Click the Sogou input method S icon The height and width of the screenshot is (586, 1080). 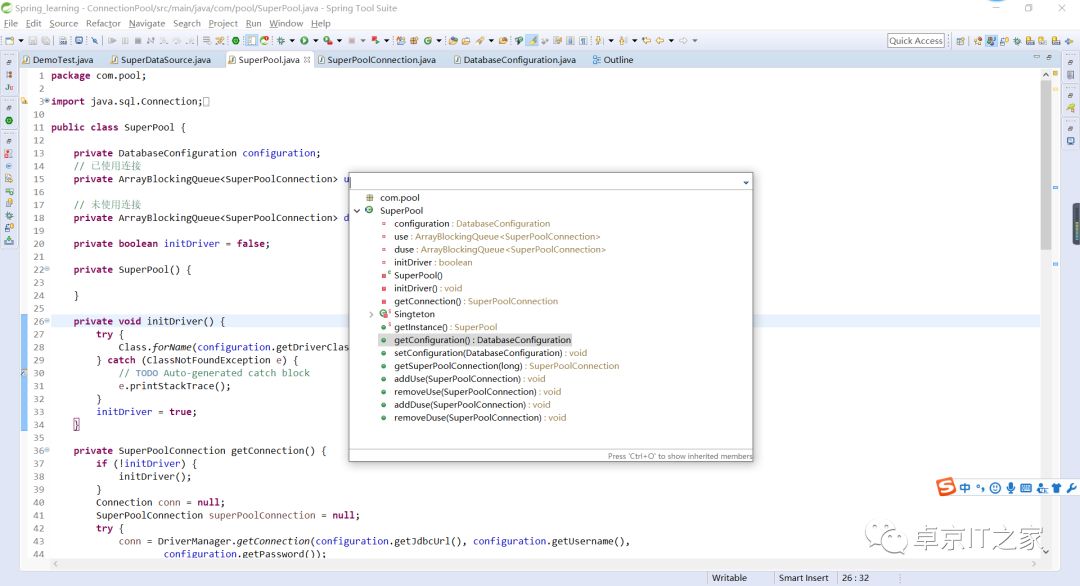coord(945,487)
